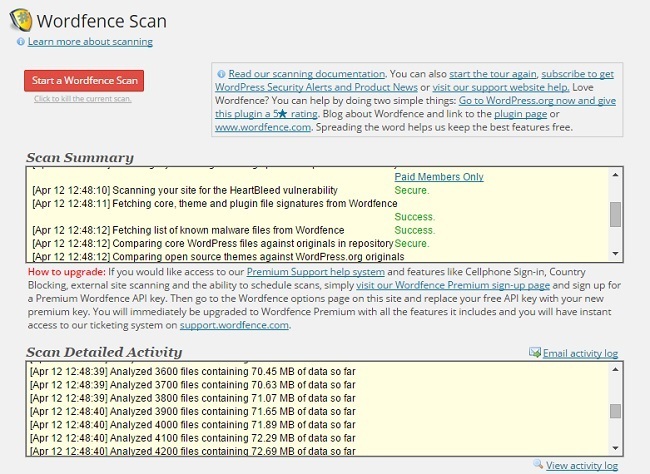Click Success status for malware files list

click(x=415, y=230)
